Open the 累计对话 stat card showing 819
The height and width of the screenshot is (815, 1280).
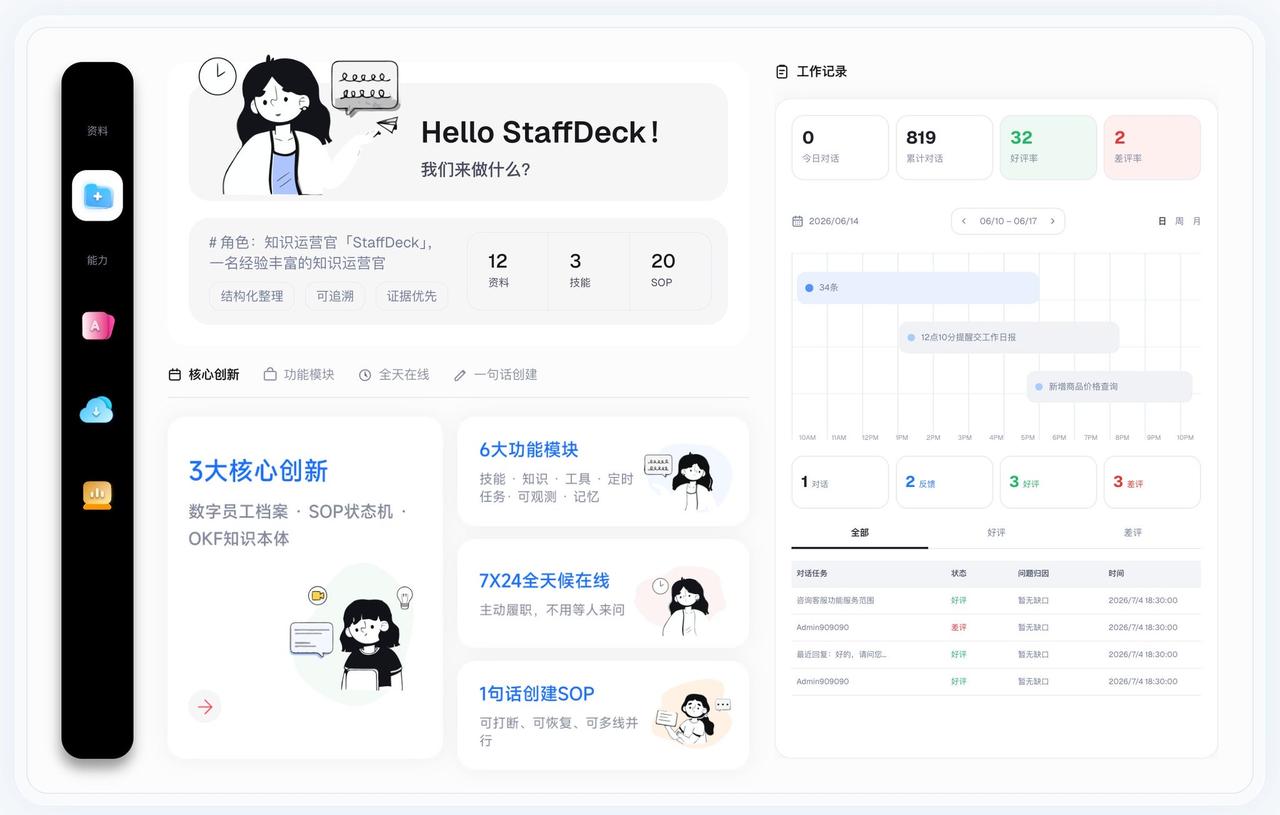(x=944, y=147)
